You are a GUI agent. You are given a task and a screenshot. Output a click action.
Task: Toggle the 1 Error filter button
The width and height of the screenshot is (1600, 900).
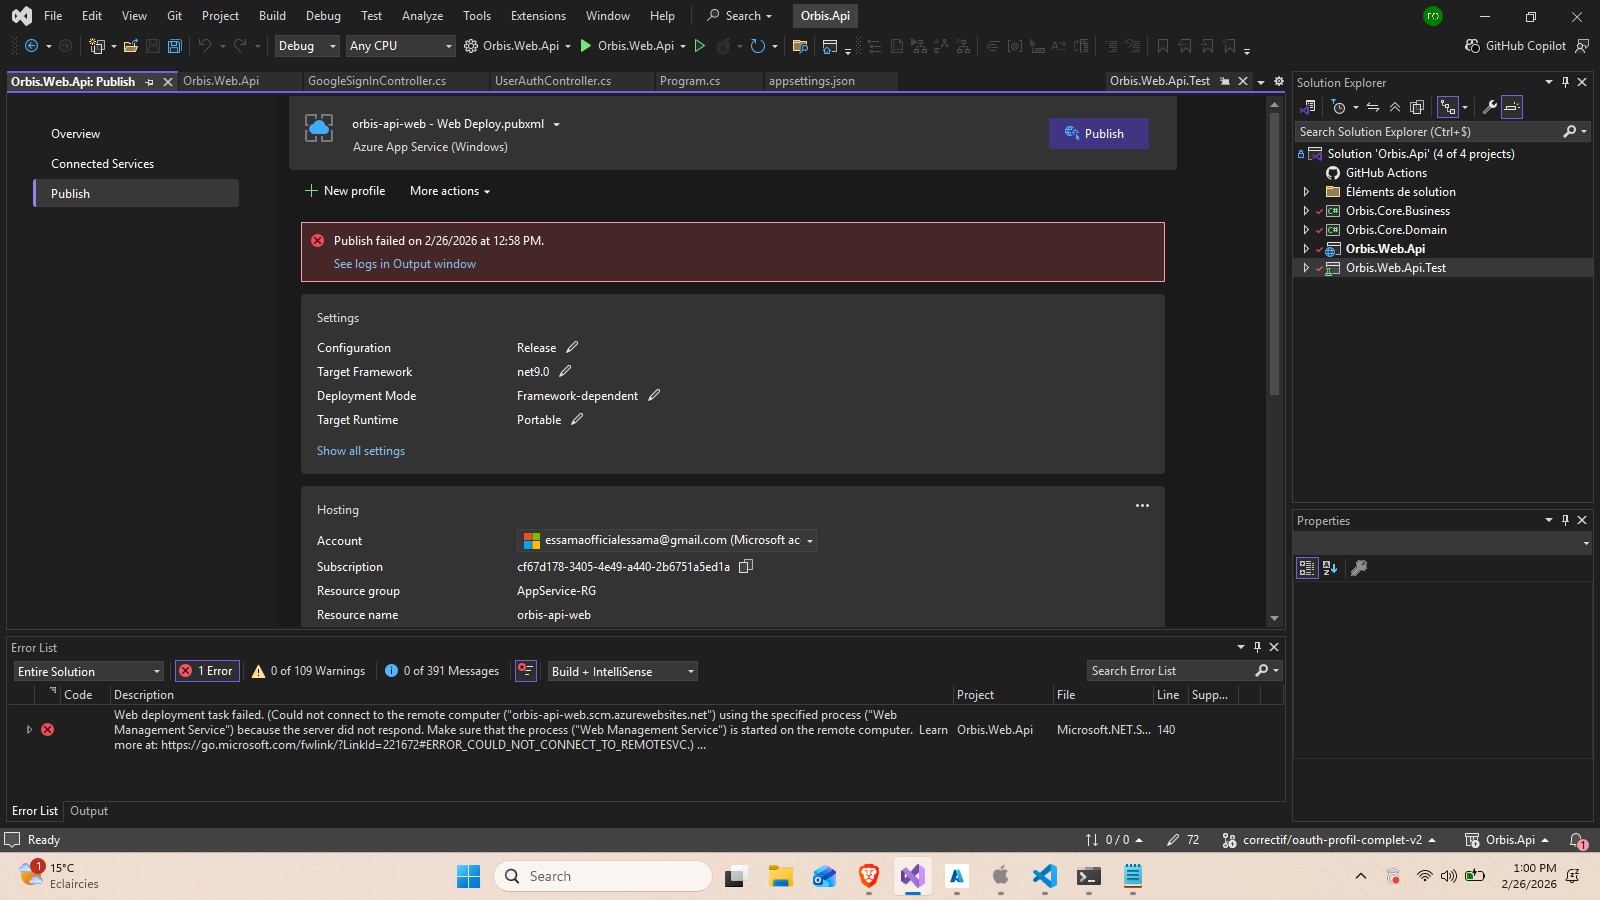(206, 671)
